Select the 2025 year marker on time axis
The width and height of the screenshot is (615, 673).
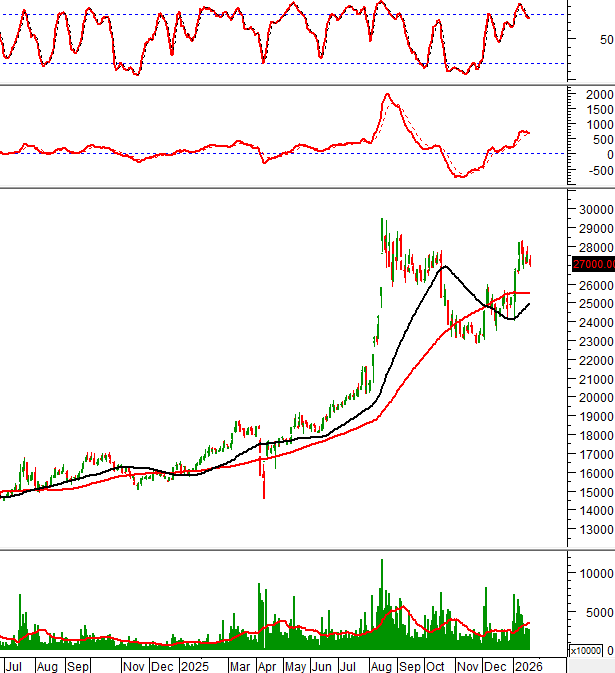click(194, 665)
